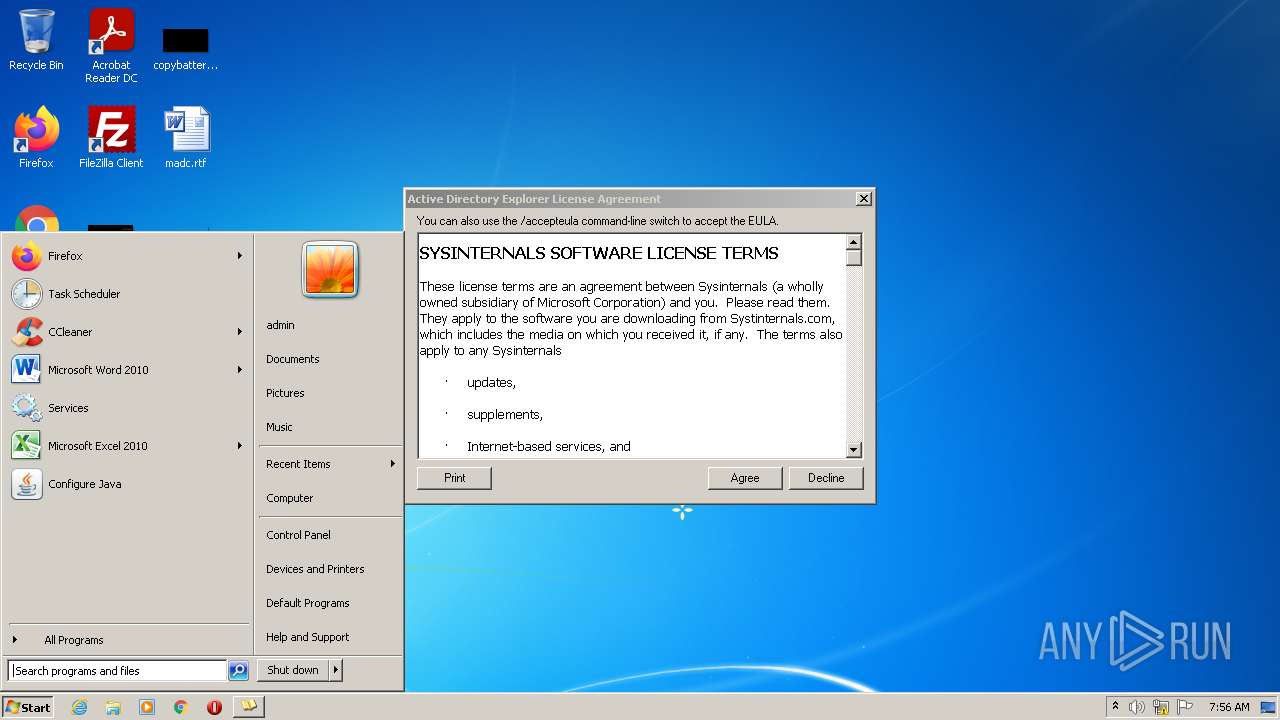Show hidden tray icons arrow

1115,707
